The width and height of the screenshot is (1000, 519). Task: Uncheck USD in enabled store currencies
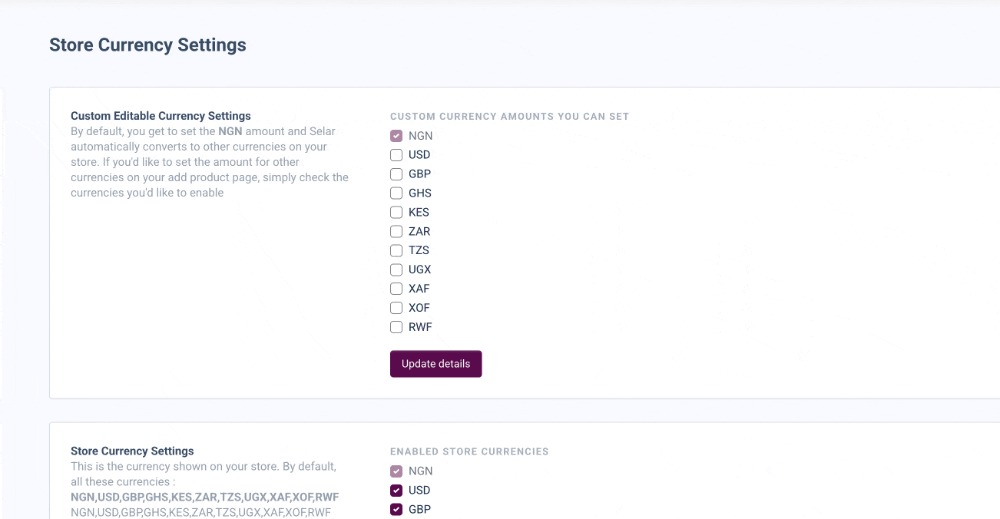click(x=396, y=490)
